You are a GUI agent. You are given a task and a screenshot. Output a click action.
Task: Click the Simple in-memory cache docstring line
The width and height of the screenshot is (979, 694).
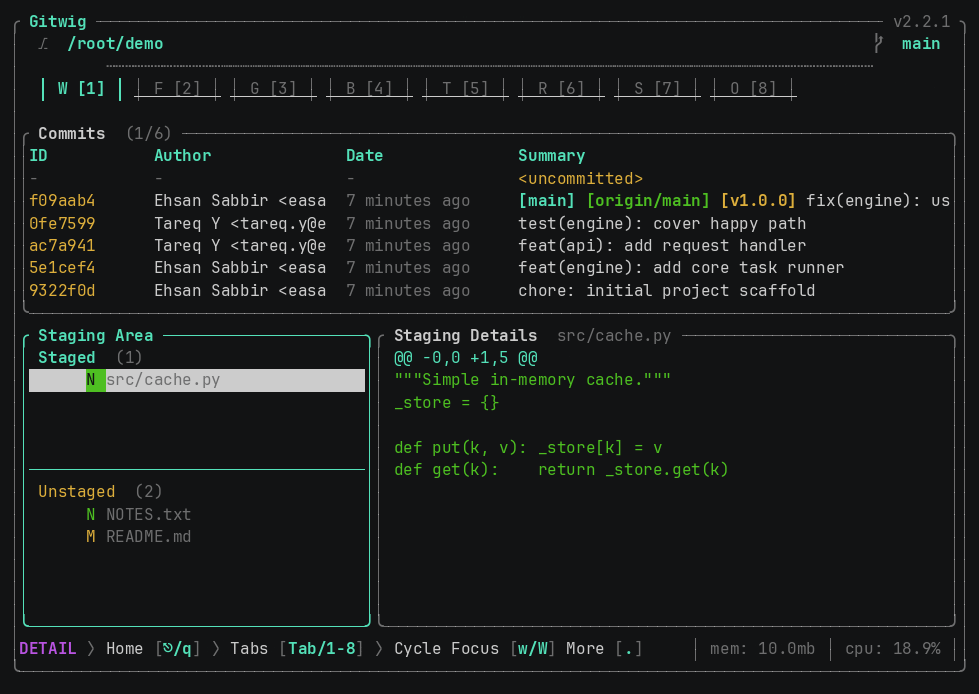click(533, 380)
